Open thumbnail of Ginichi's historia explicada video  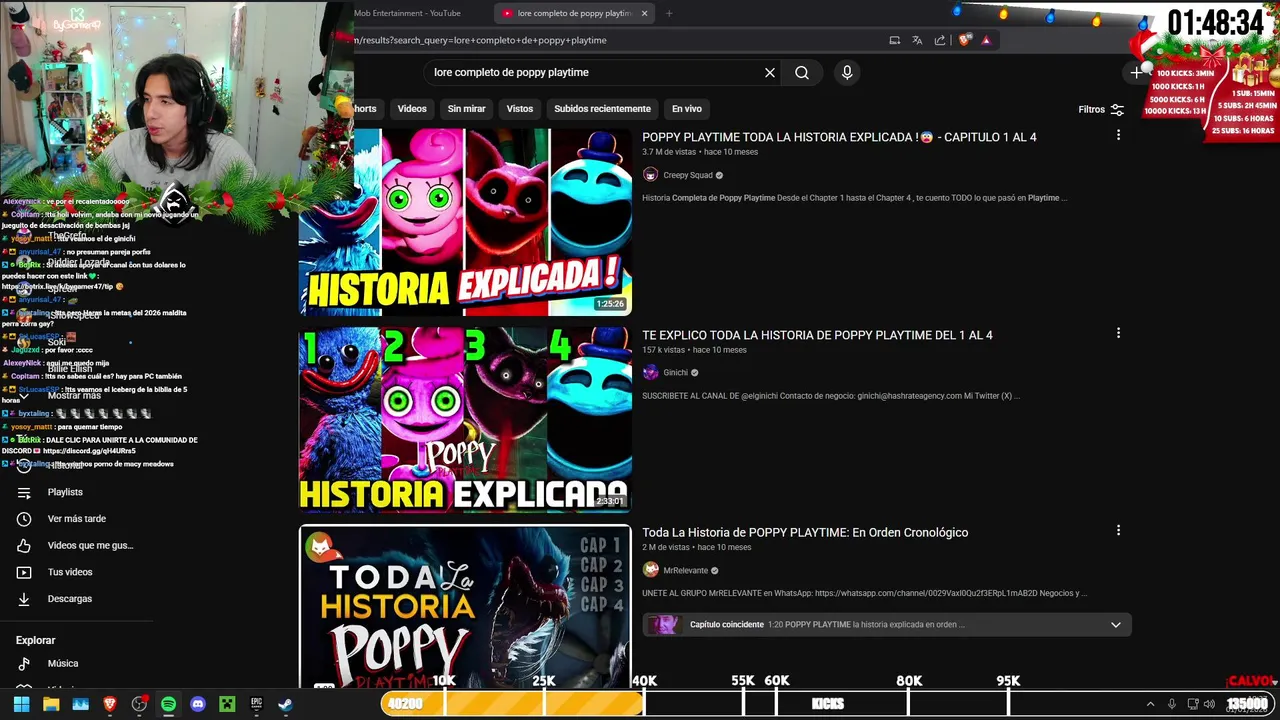click(465, 419)
